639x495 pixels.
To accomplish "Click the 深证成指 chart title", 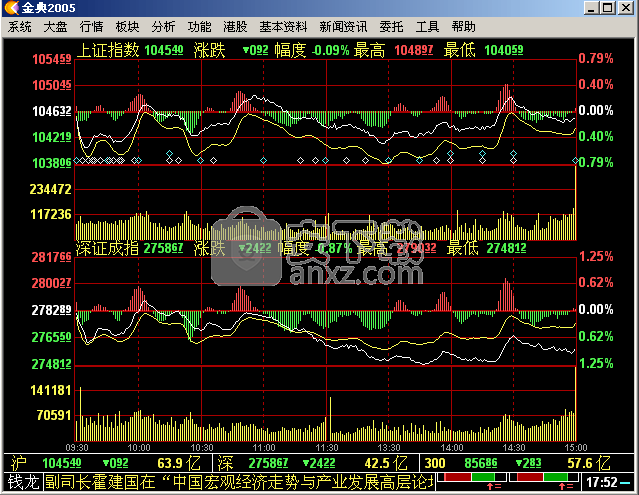I will (108, 248).
